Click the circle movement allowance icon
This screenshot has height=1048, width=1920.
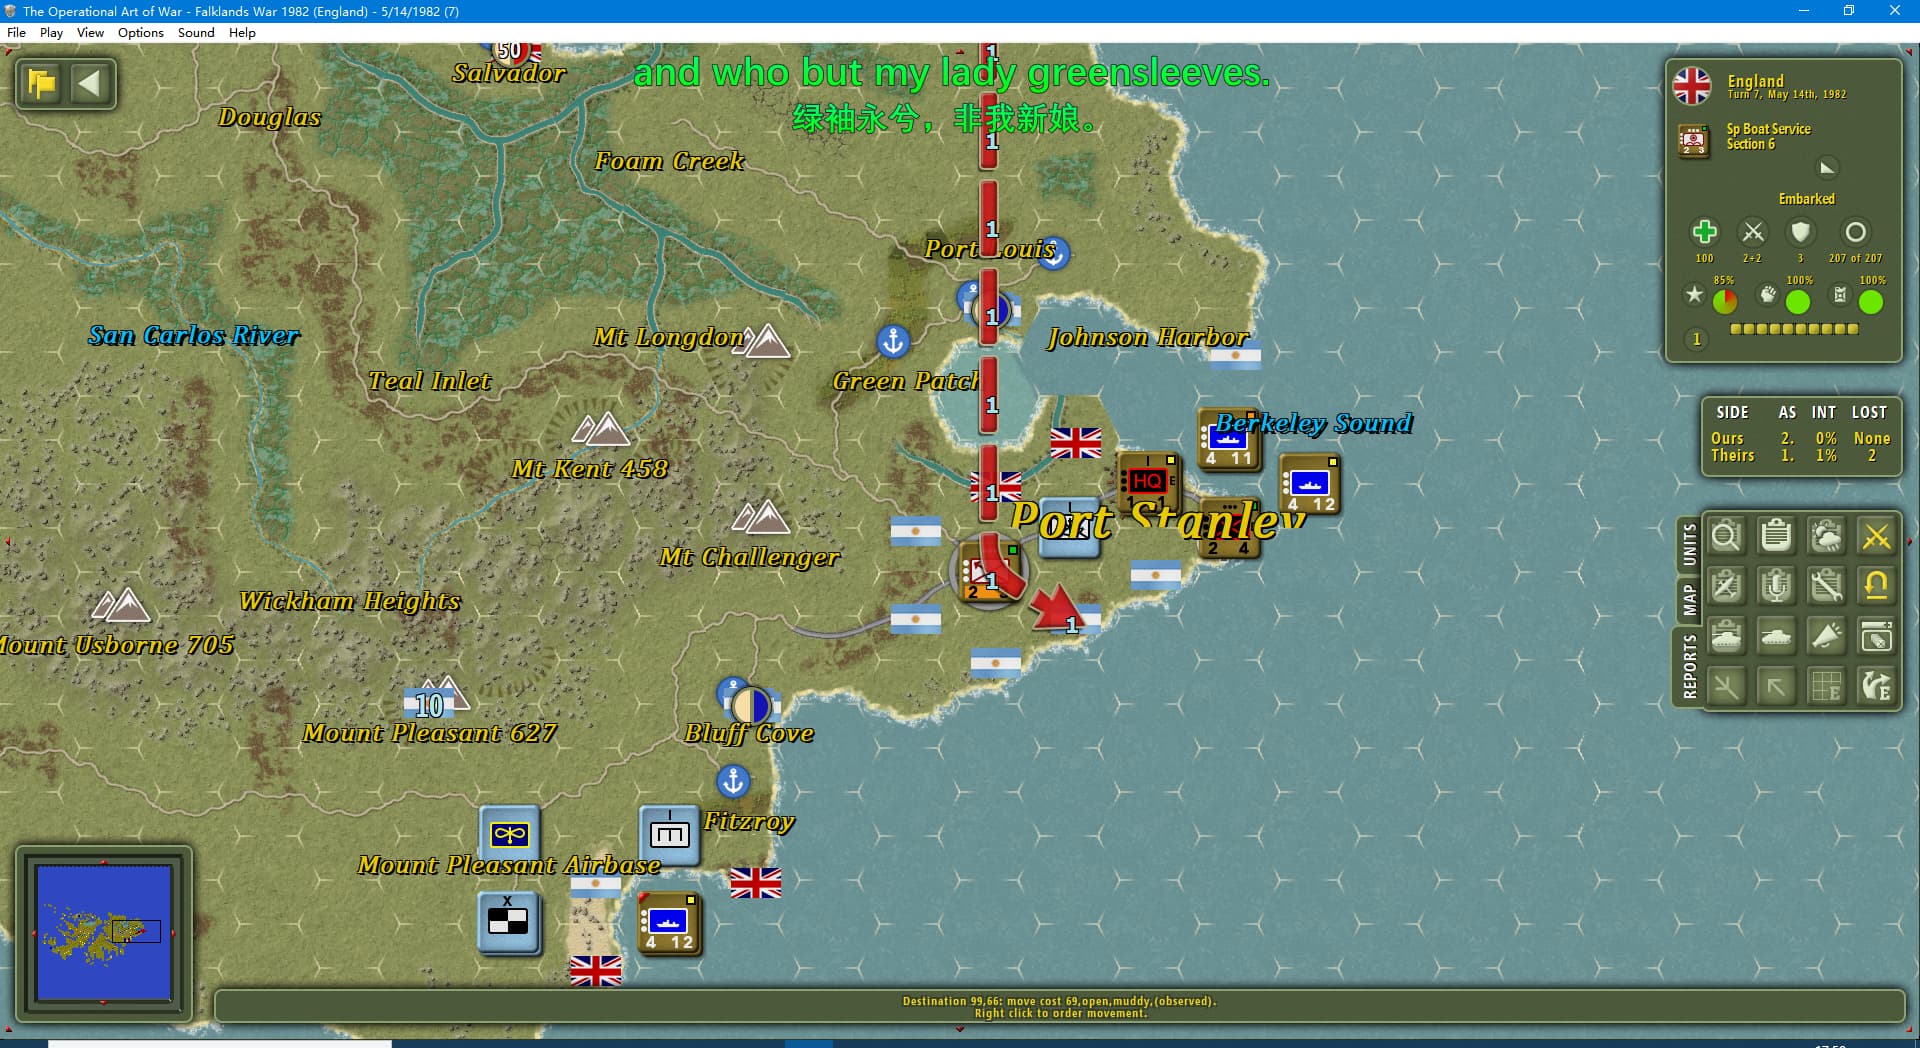(x=1855, y=232)
